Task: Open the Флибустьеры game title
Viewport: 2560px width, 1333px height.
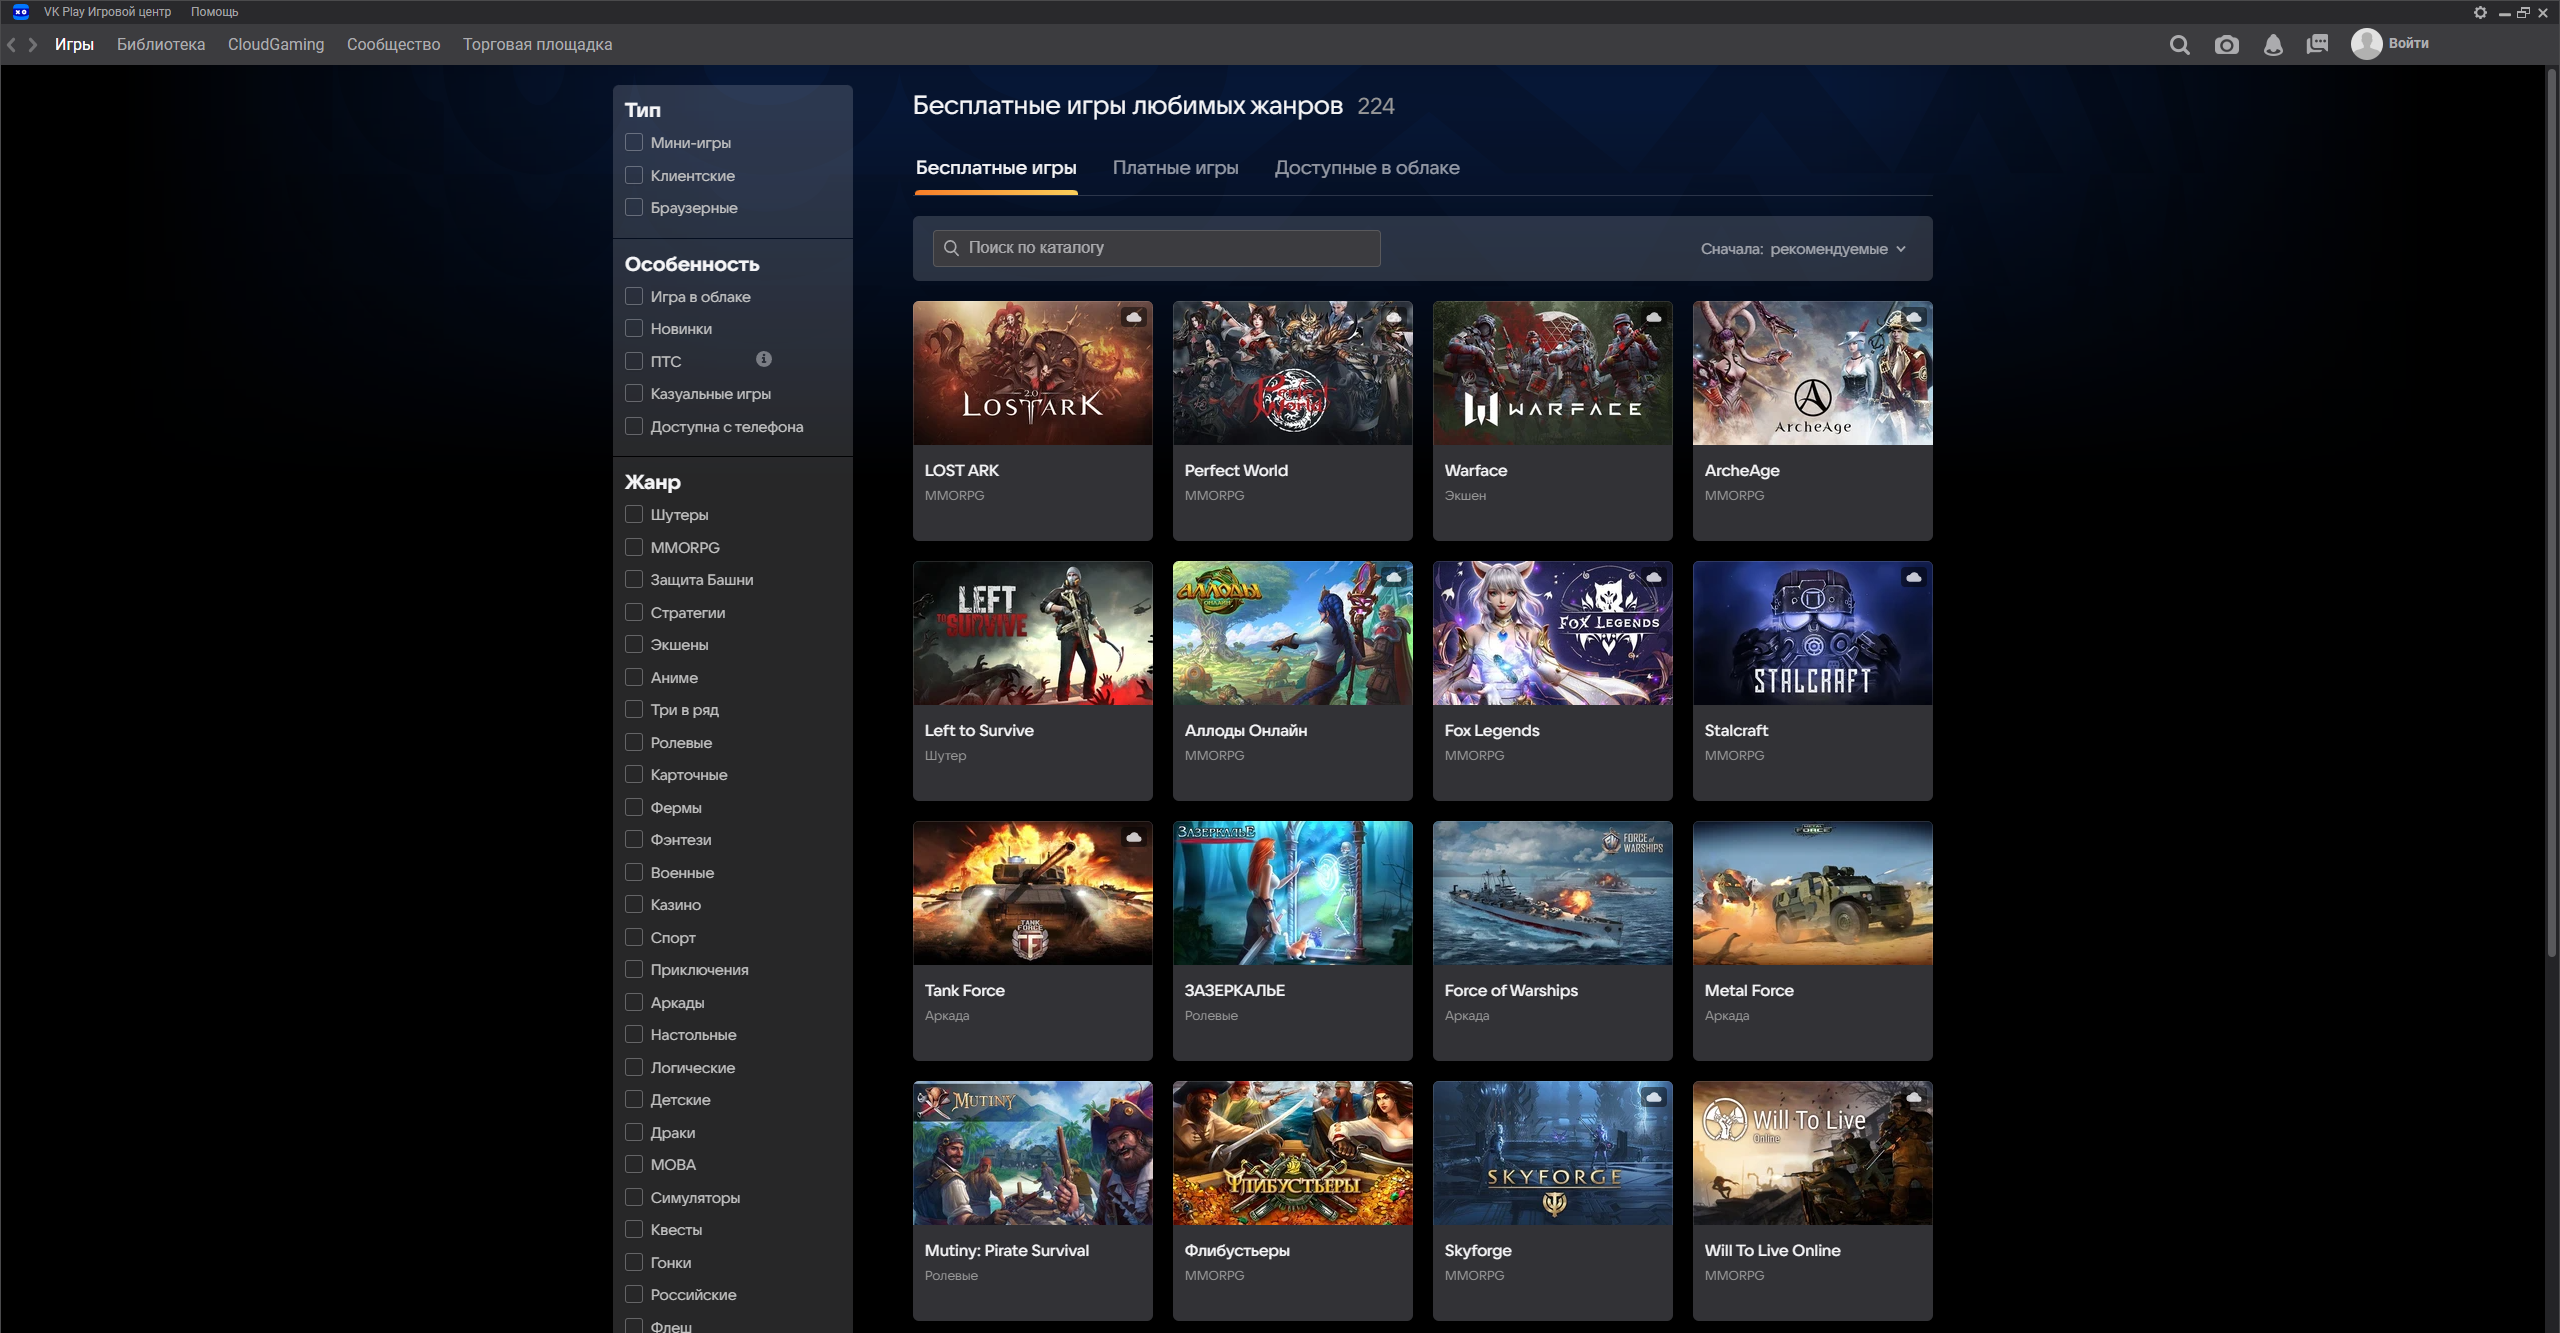Action: coord(1237,1250)
